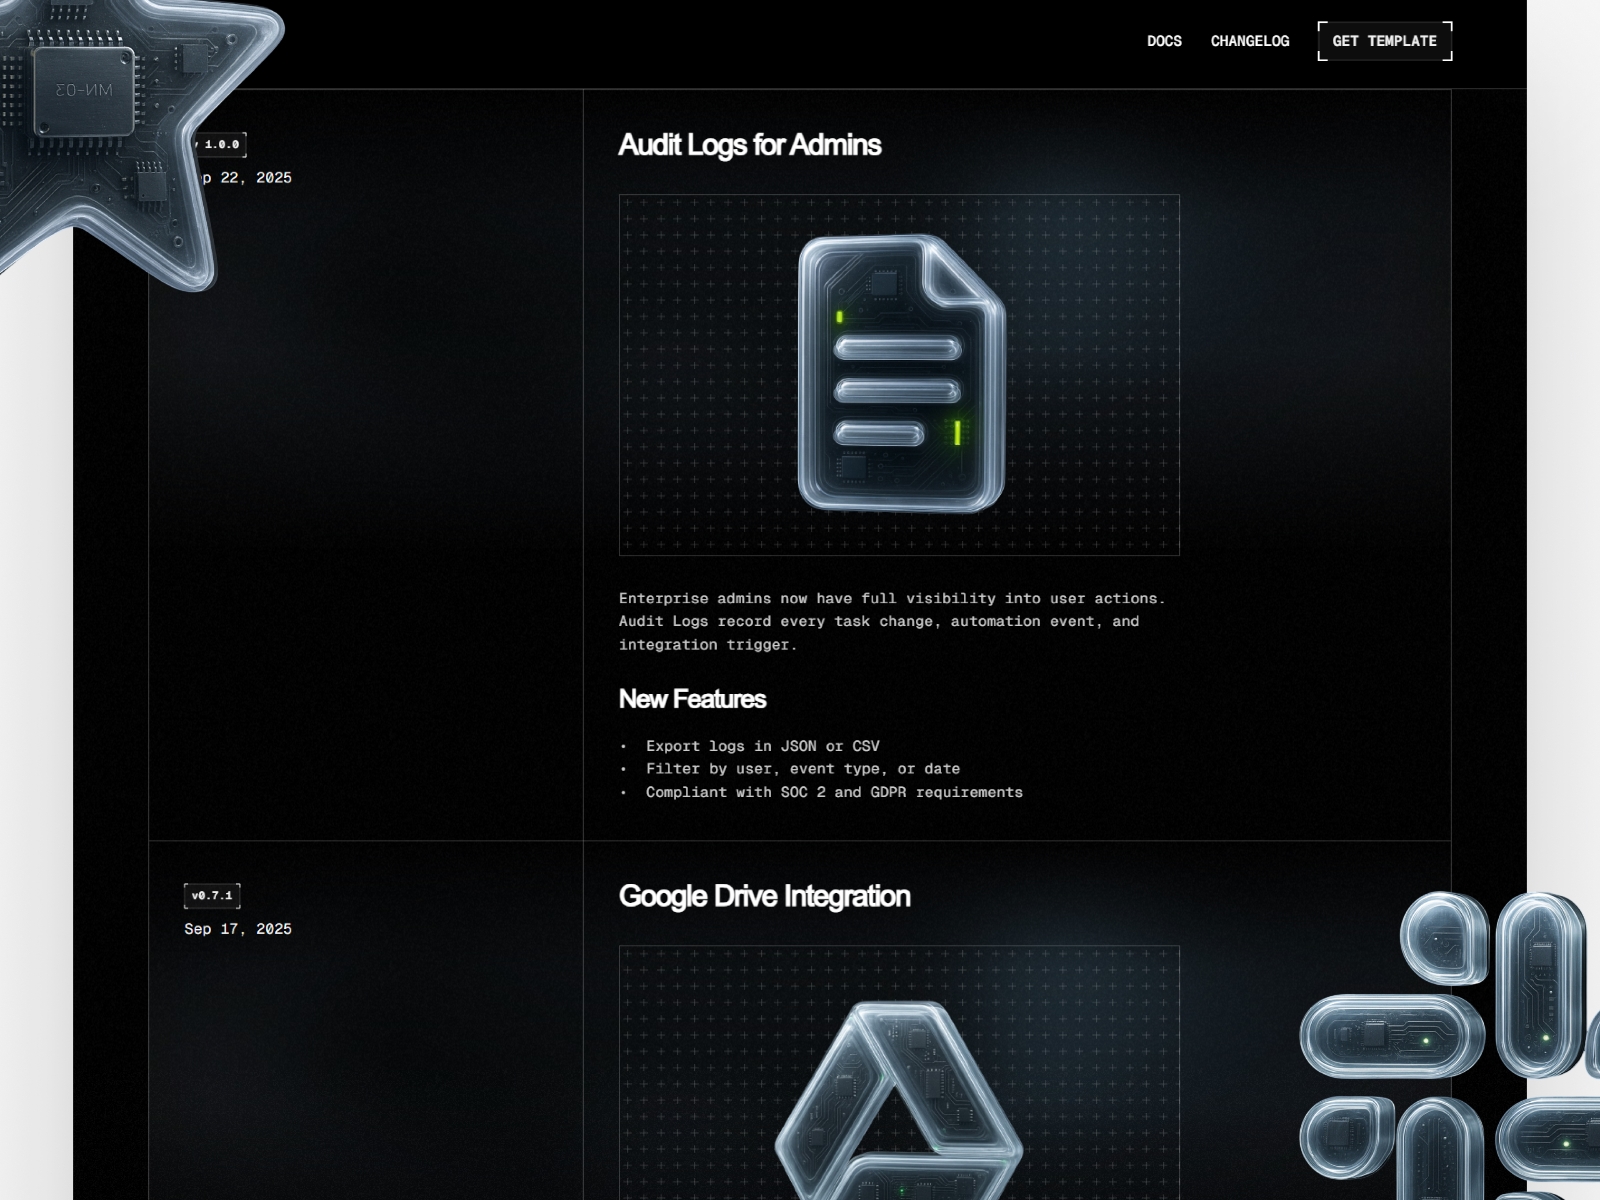Click the "New Features" section heading
Image resolution: width=1600 pixels, height=1200 pixels.
pos(692,699)
